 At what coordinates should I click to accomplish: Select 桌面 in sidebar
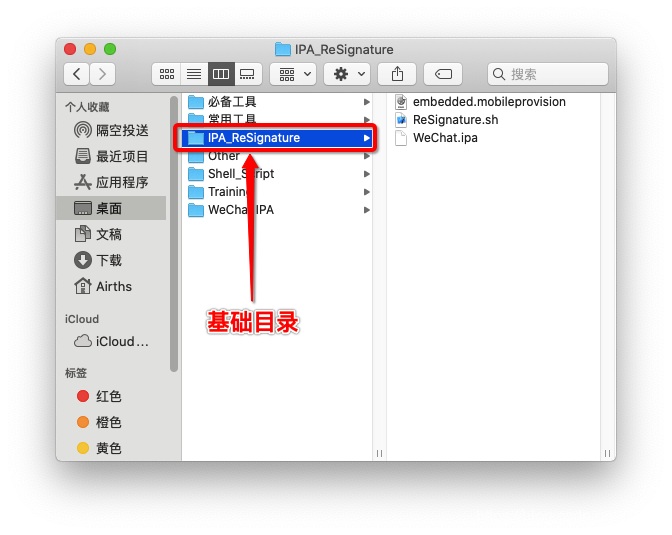click(x=112, y=208)
